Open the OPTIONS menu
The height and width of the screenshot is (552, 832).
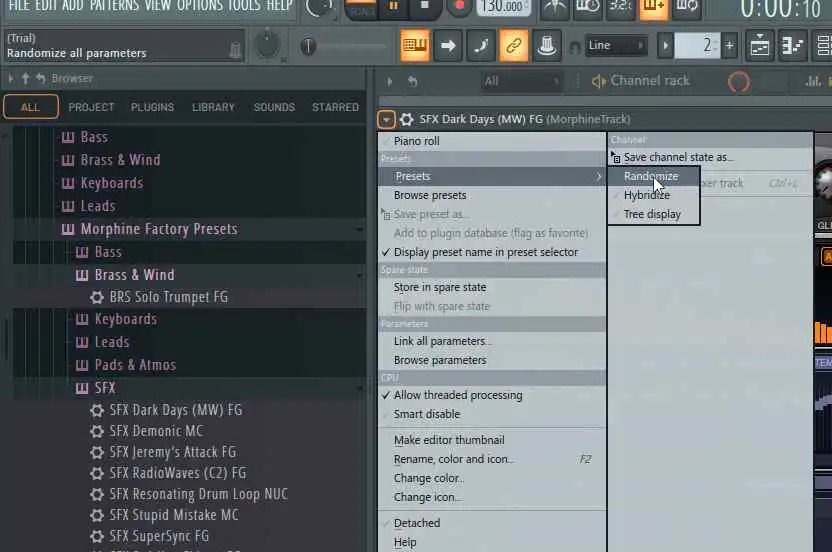click(201, 6)
